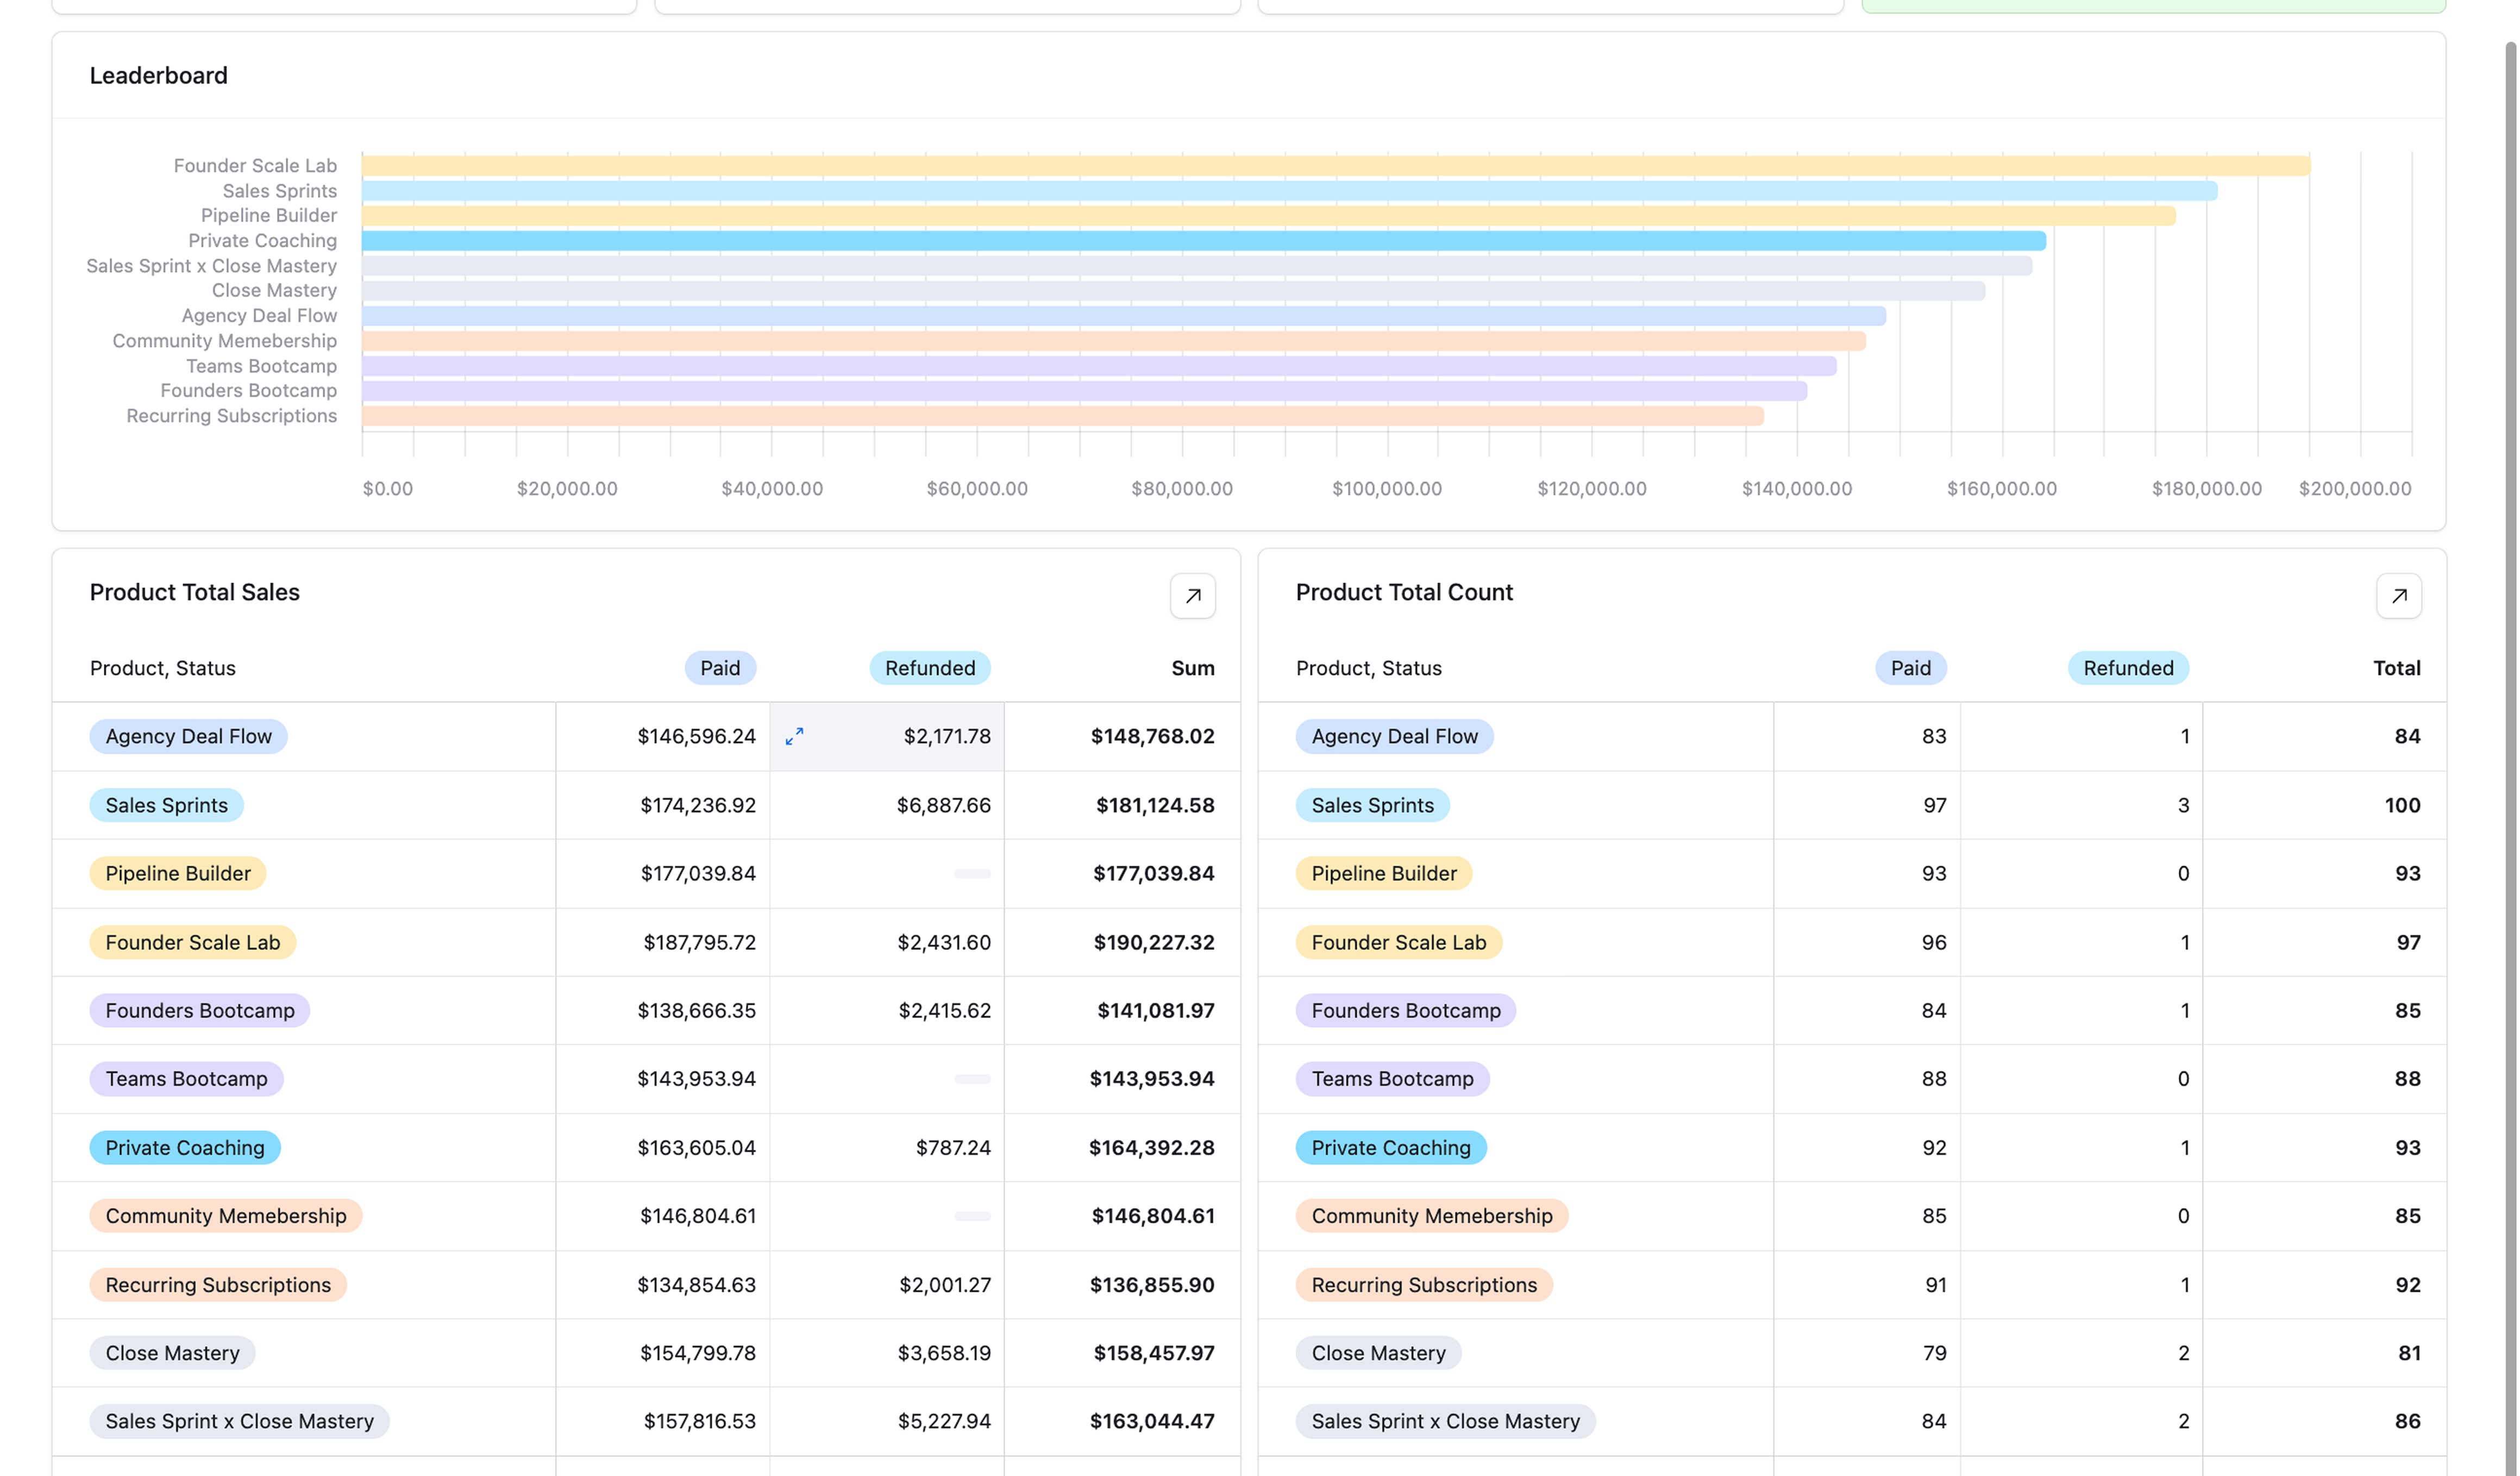Toggle the Refunded filter in Product Total Count

2127,667
